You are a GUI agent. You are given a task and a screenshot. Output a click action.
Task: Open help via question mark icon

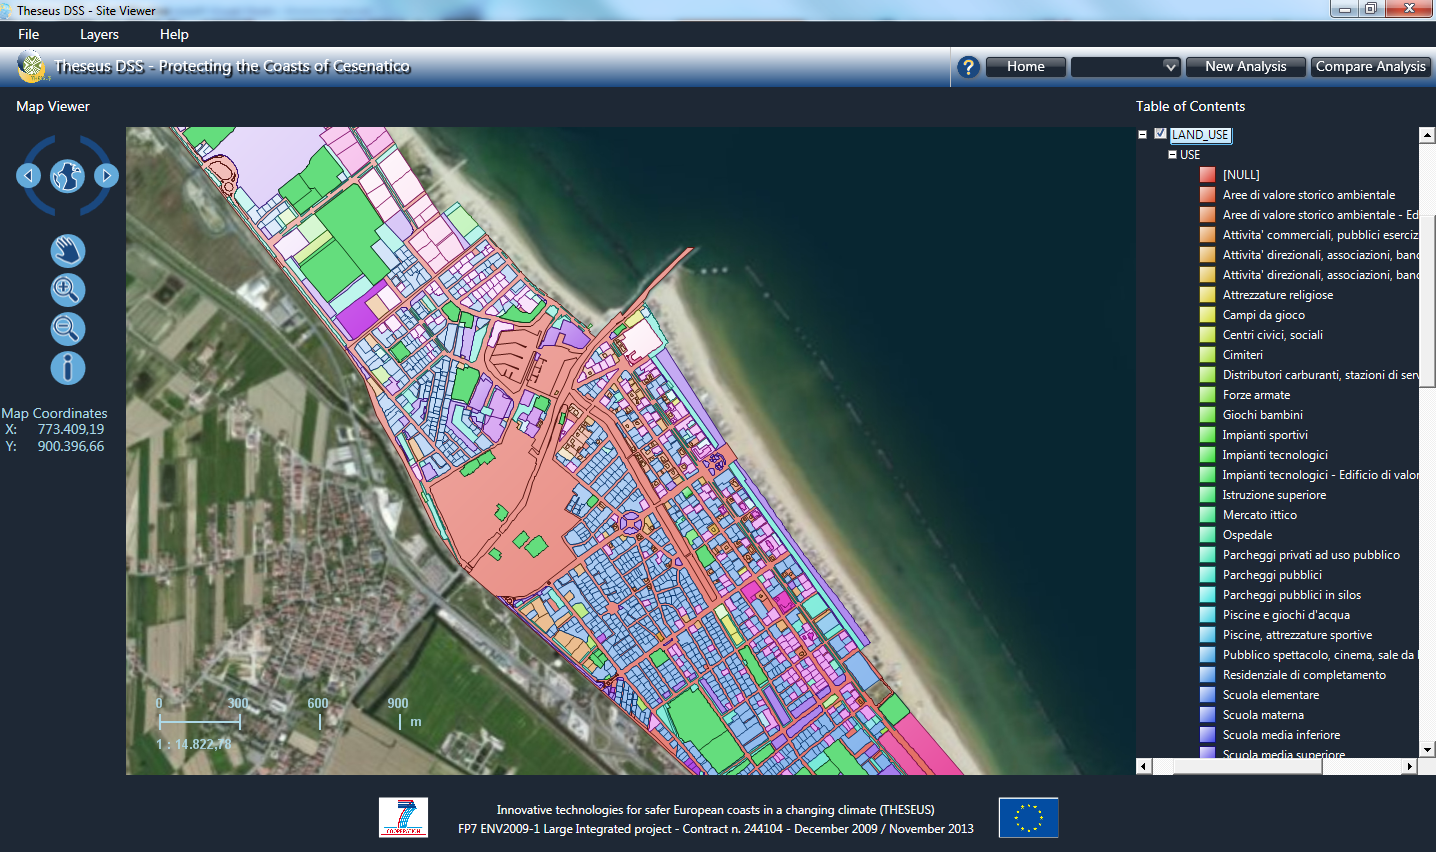click(968, 67)
